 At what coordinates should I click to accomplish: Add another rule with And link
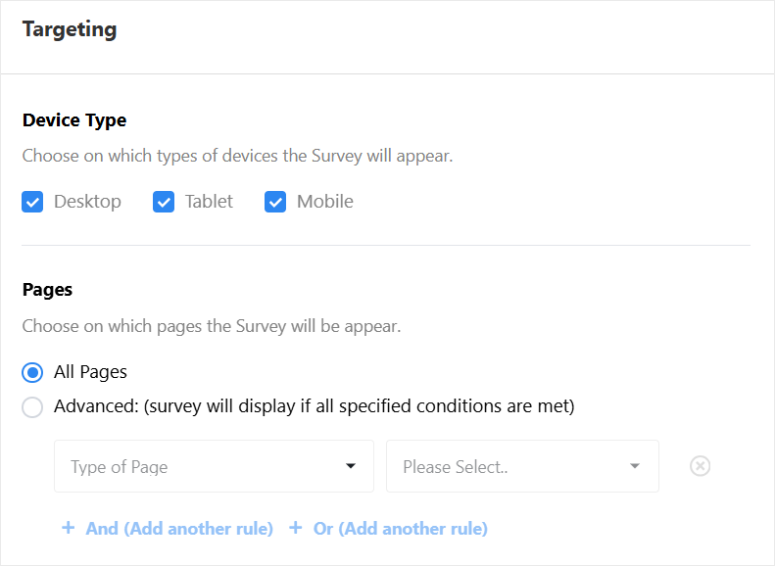[x=179, y=528]
